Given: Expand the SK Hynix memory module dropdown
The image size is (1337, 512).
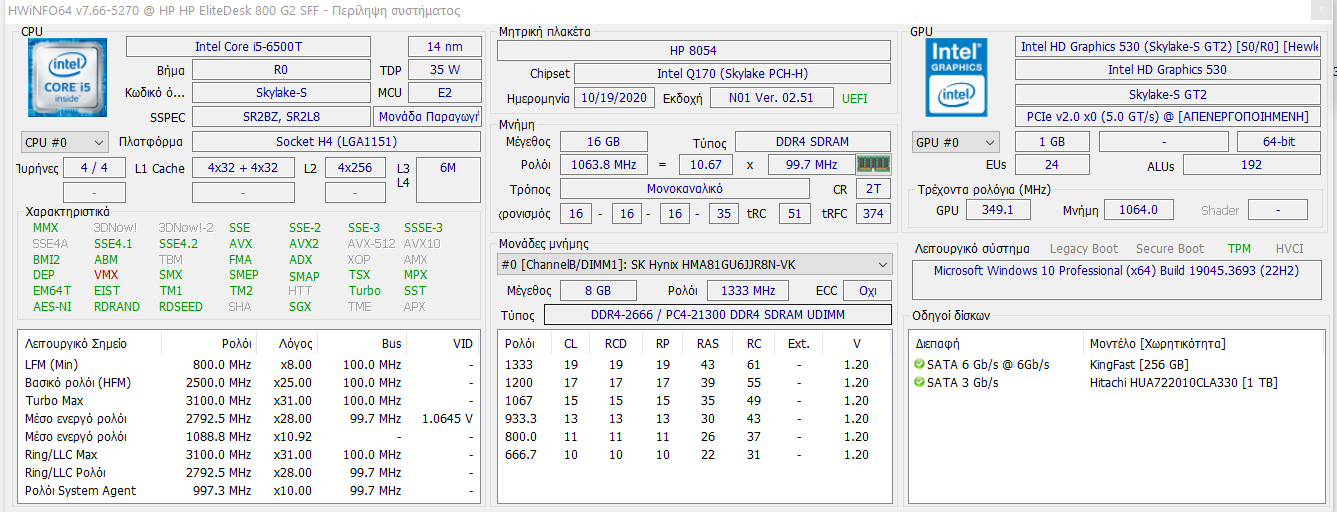Looking at the screenshot, I should pos(694,265).
